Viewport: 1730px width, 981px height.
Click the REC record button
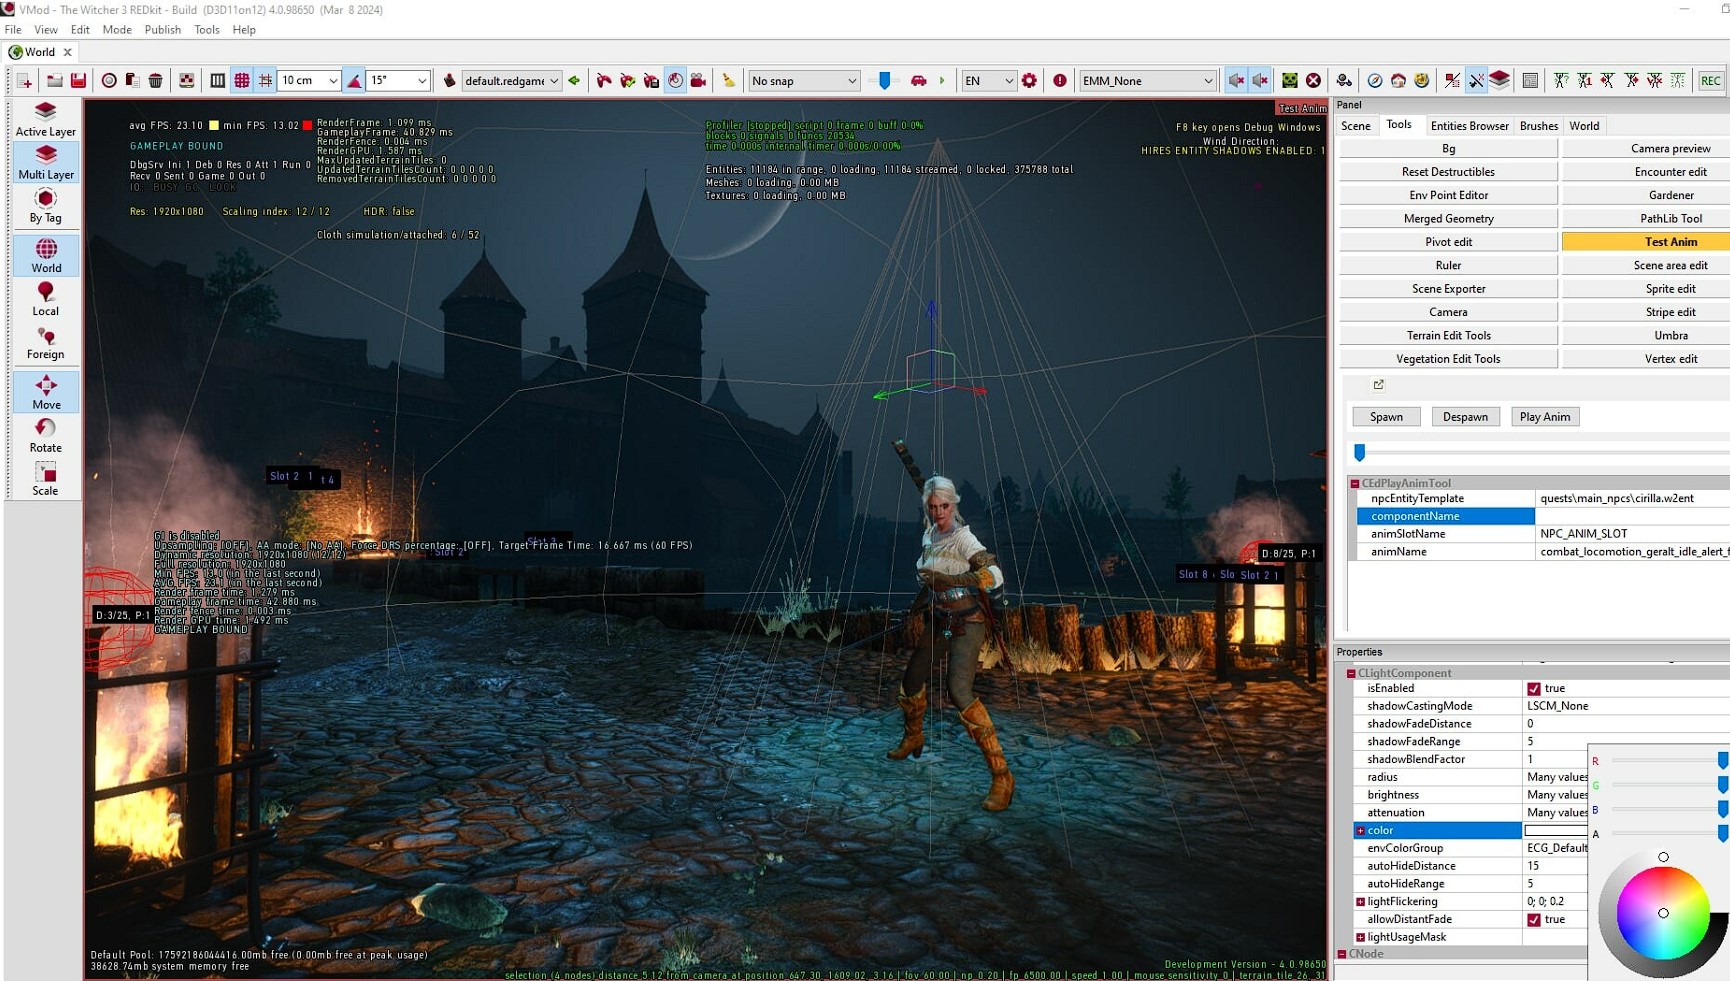tap(1710, 81)
